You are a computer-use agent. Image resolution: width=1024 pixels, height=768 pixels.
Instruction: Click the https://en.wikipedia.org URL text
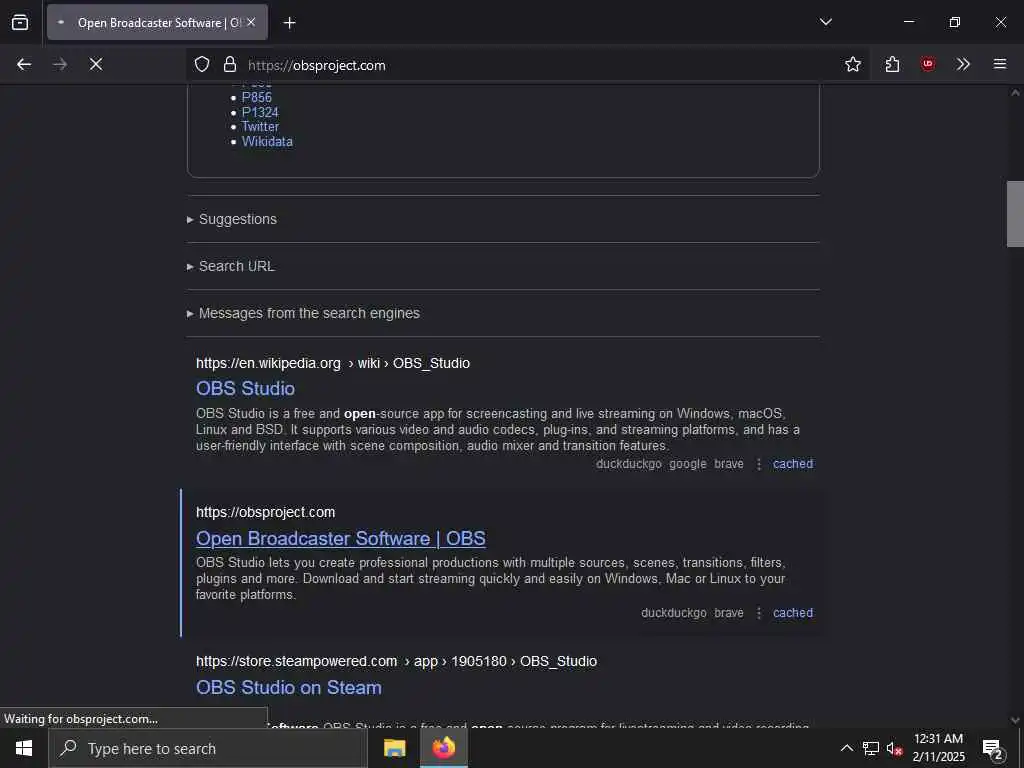[268, 363]
